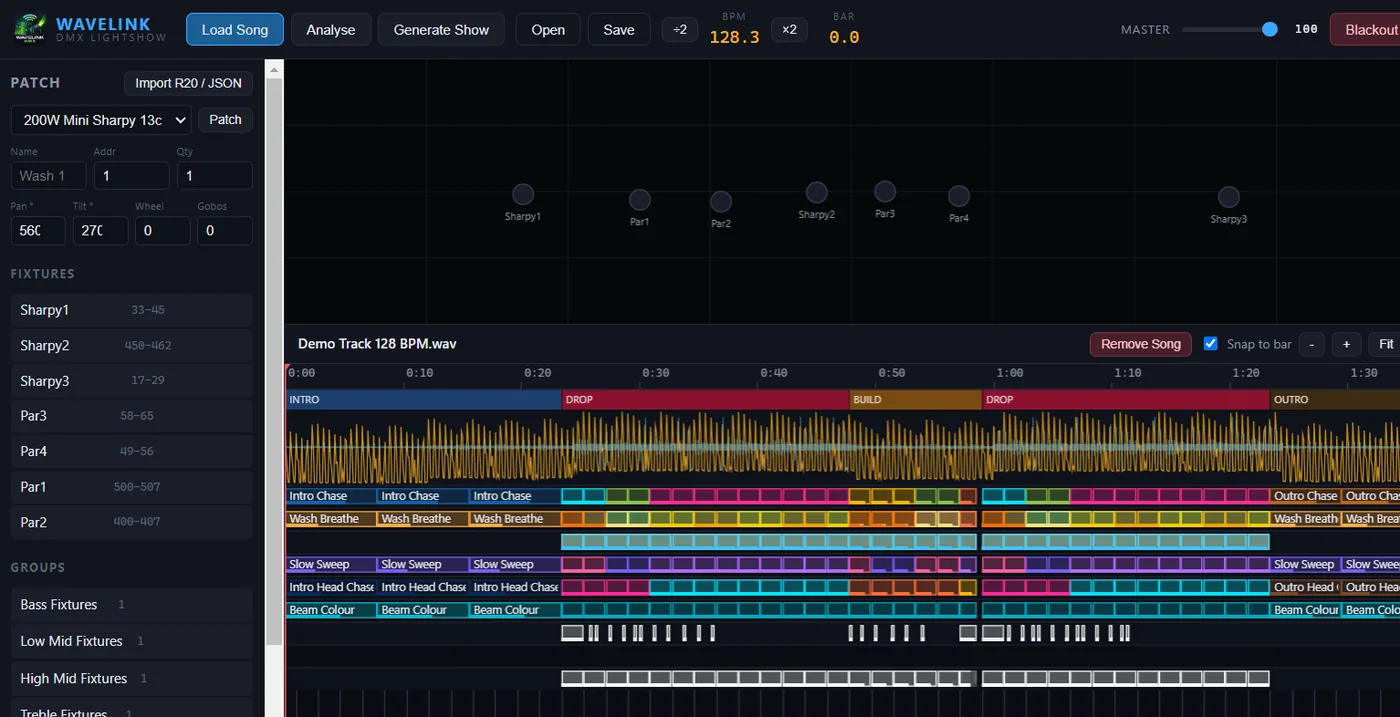The height and width of the screenshot is (717, 1400).
Task: Click the Qty input field
Action: coord(215,176)
